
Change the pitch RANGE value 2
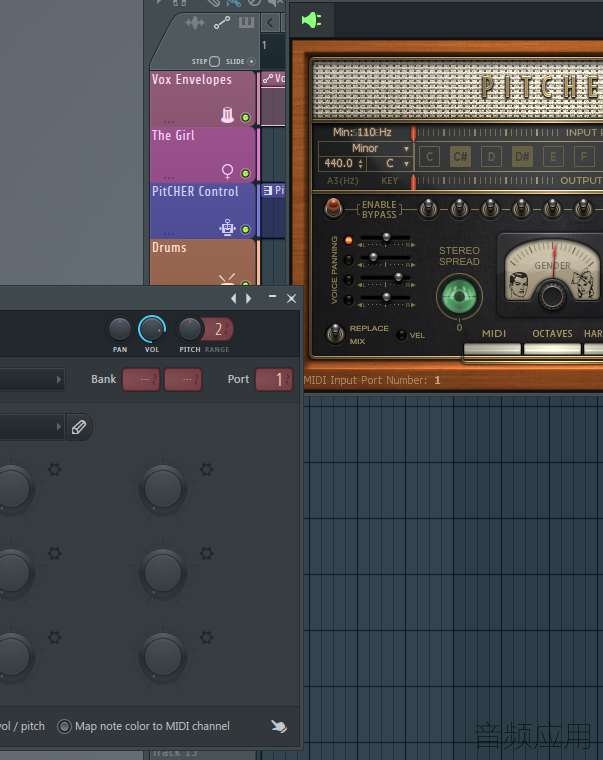pos(218,330)
